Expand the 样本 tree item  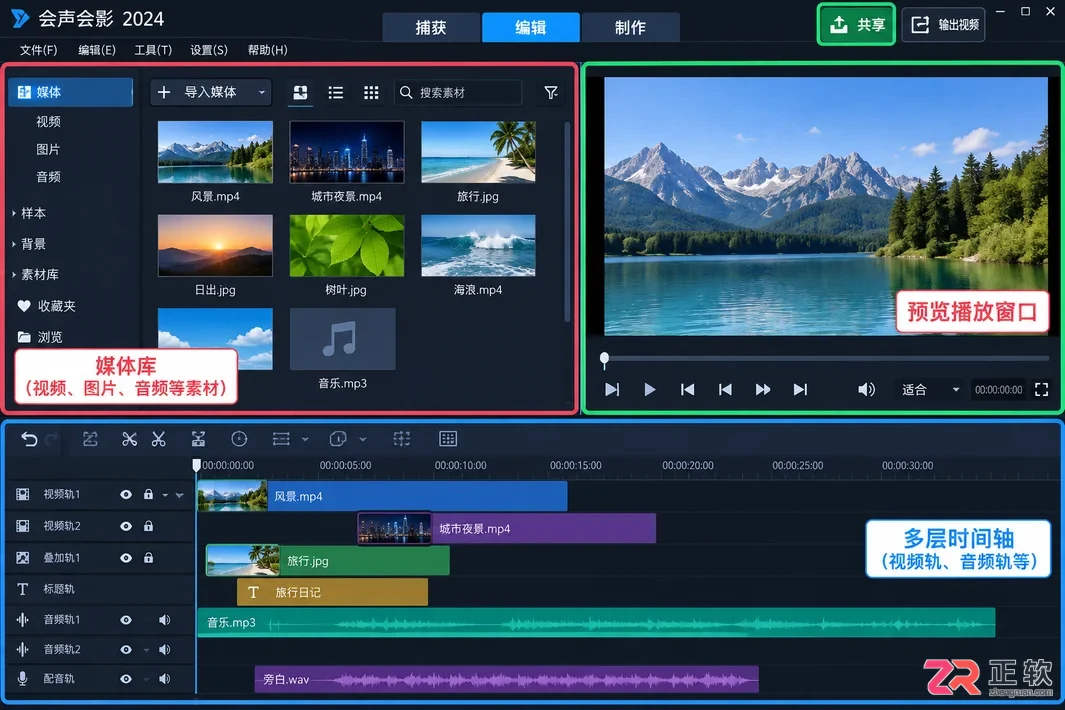pyautogui.click(x=14, y=213)
